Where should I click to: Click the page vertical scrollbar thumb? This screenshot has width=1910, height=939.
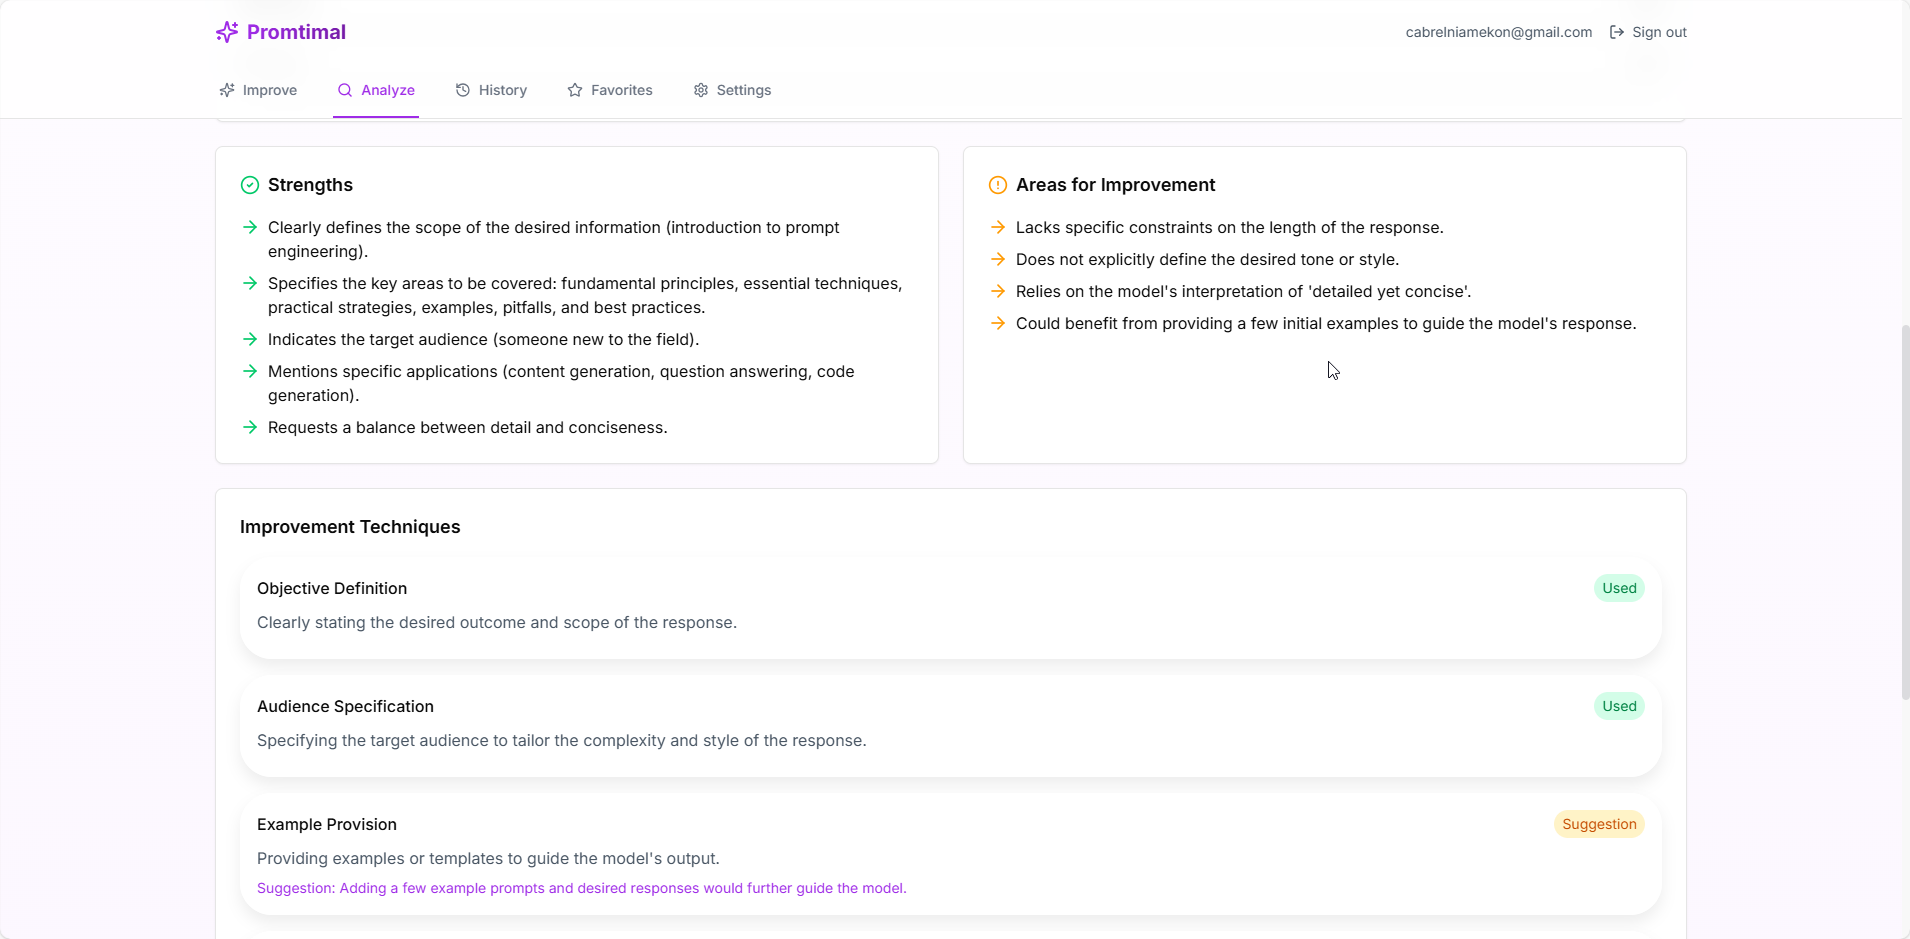(1905, 510)
